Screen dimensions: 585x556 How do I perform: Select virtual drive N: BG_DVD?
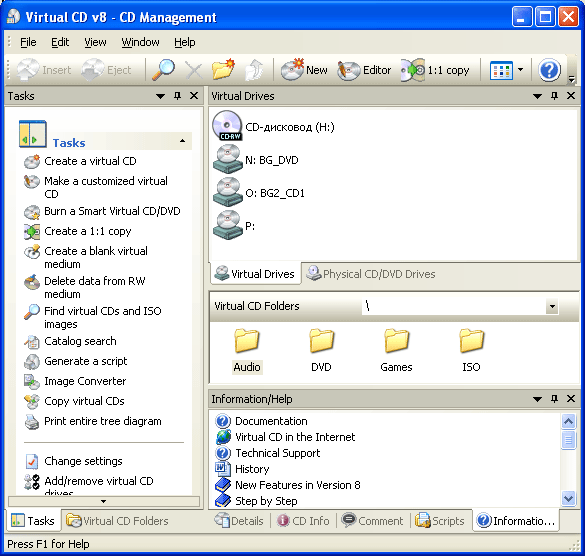[256, 160]
